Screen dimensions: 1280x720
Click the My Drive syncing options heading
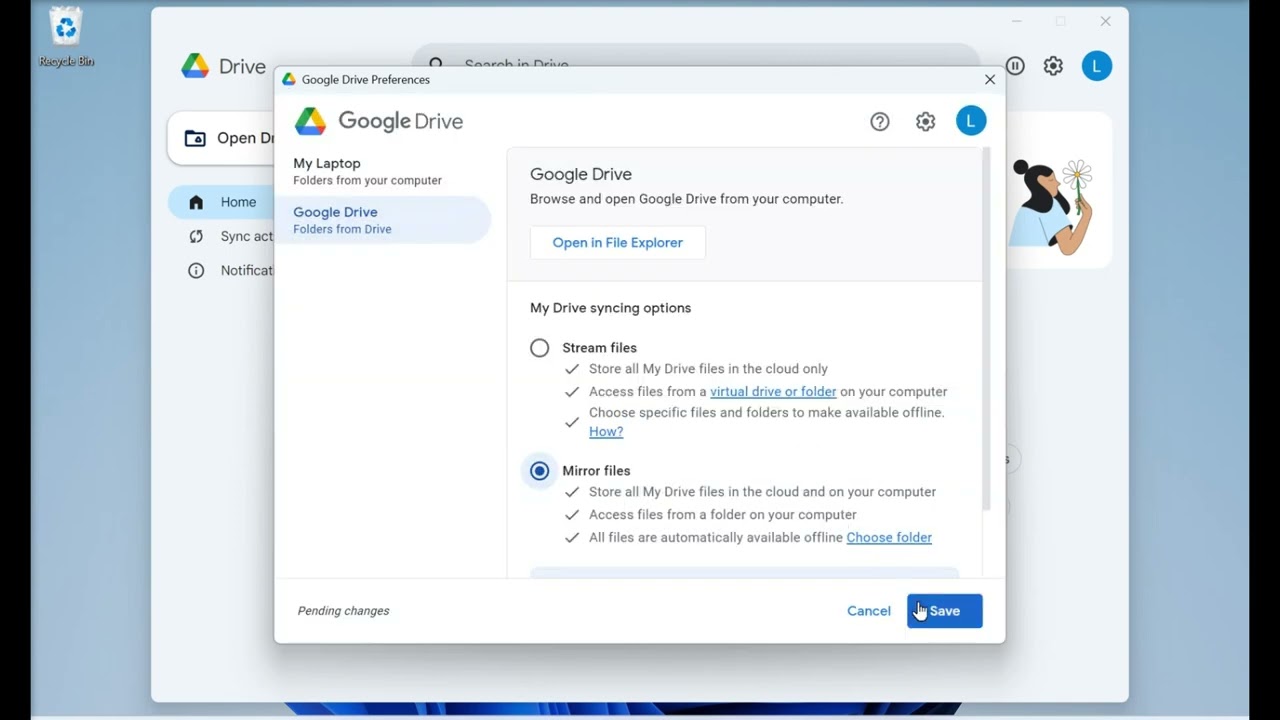coord(610,308)
